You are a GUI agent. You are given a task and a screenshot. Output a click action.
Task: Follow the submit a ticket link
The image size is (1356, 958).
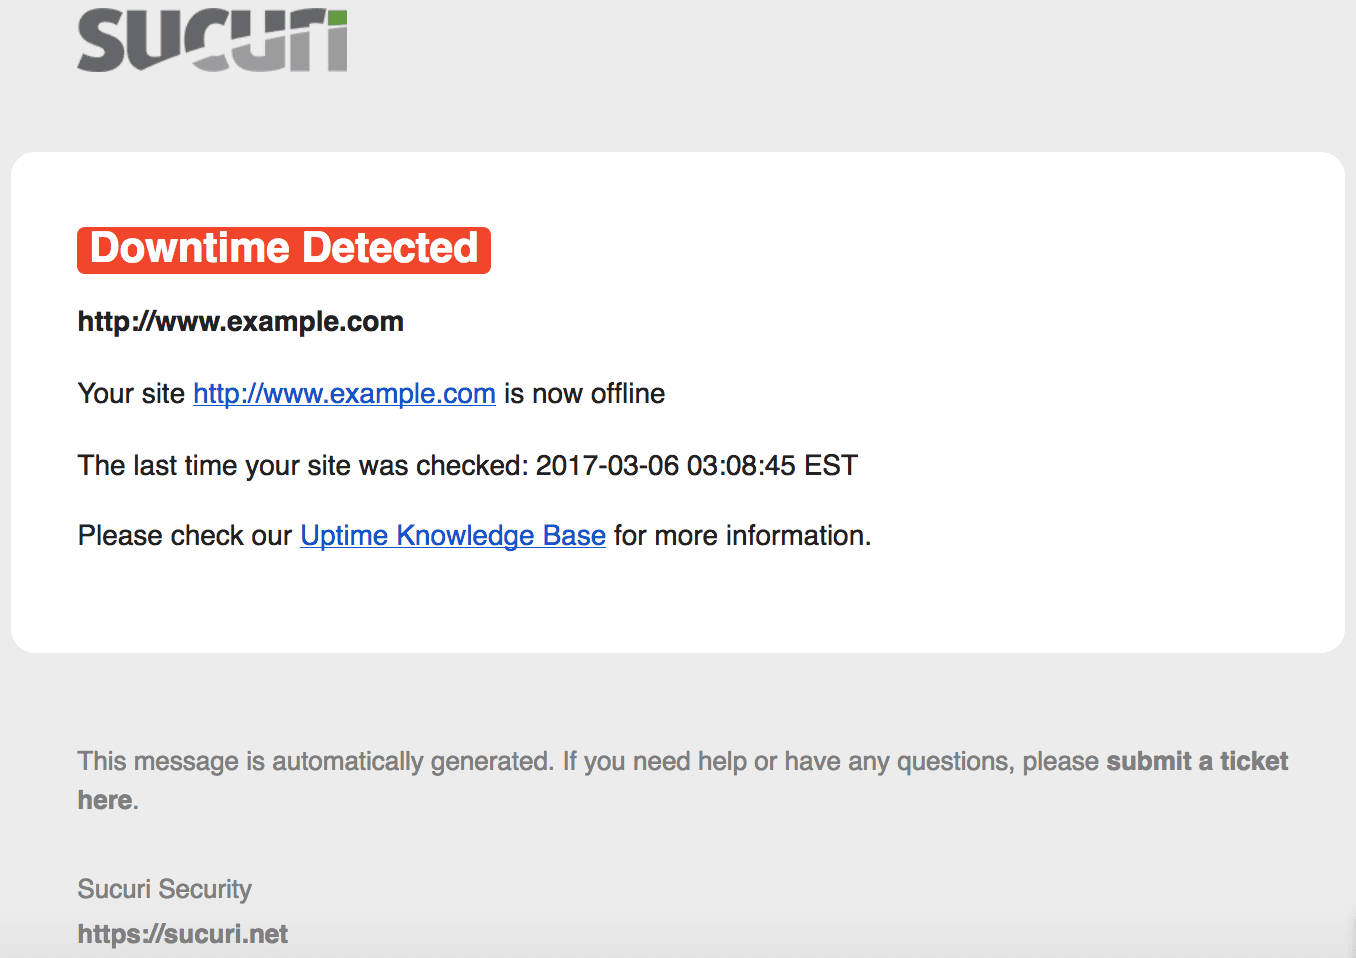tap(1197, 761)
